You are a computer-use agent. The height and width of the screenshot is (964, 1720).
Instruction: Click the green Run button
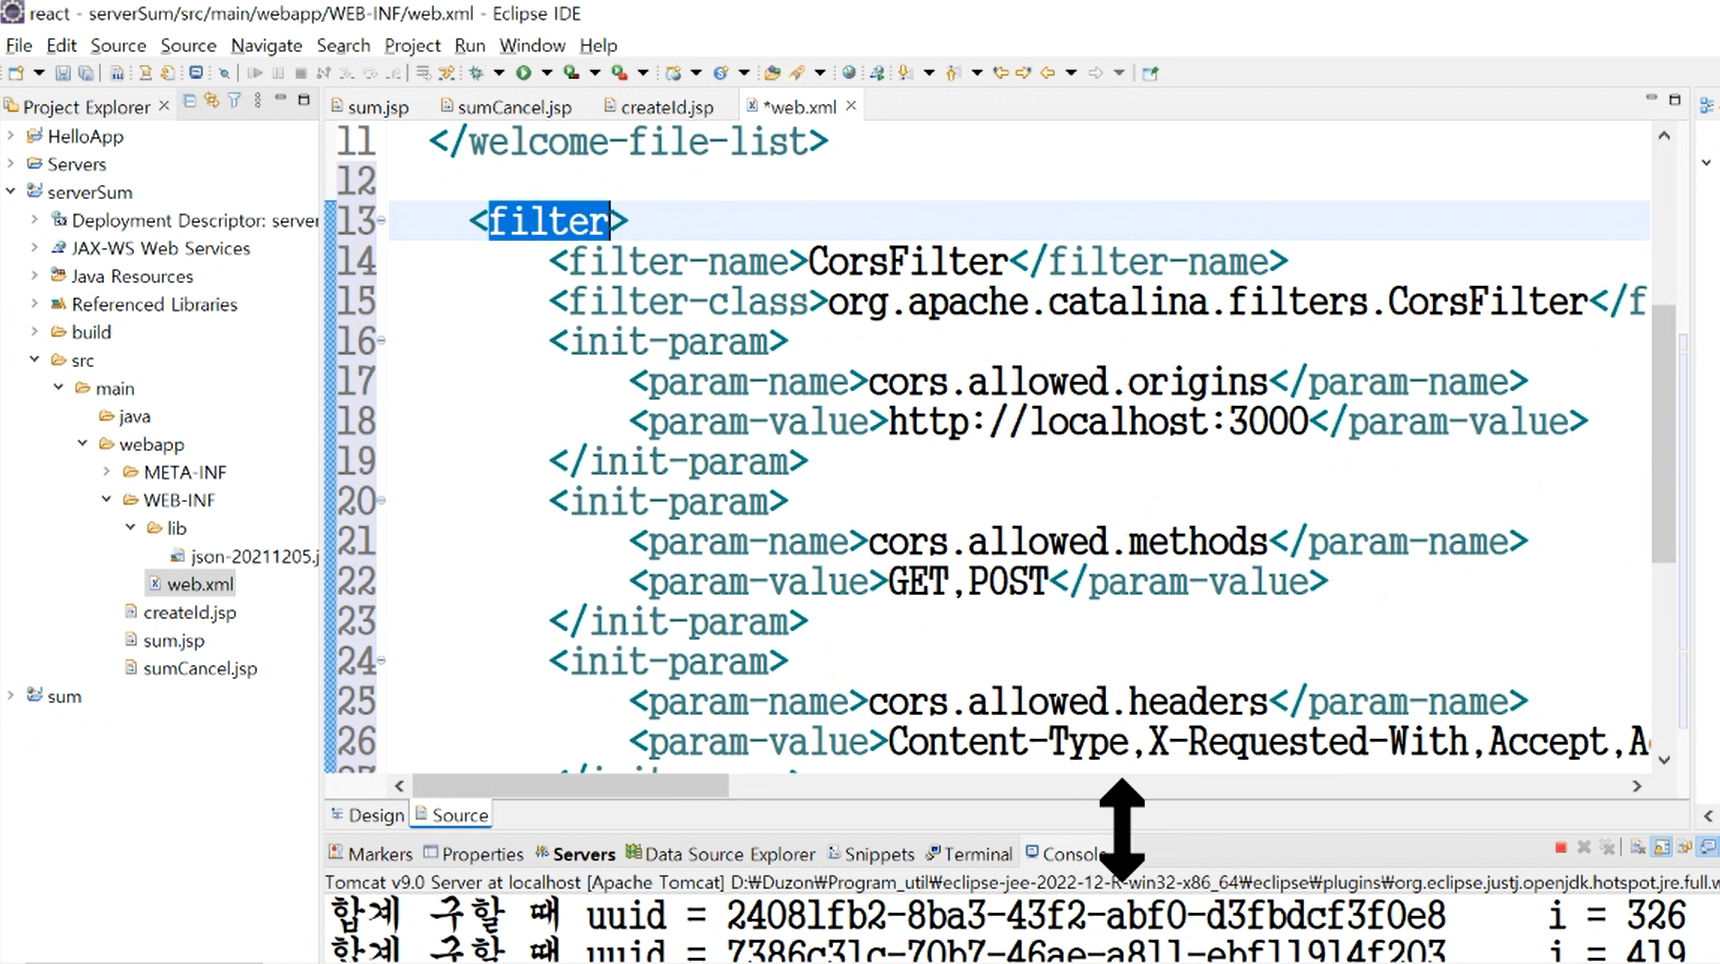[523, 73]
